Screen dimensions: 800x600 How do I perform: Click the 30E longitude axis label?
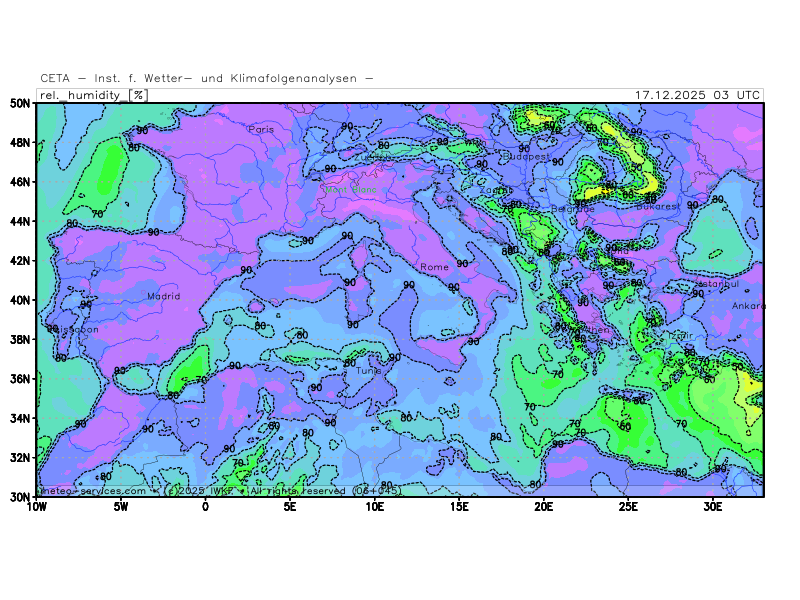pos(713,507)
